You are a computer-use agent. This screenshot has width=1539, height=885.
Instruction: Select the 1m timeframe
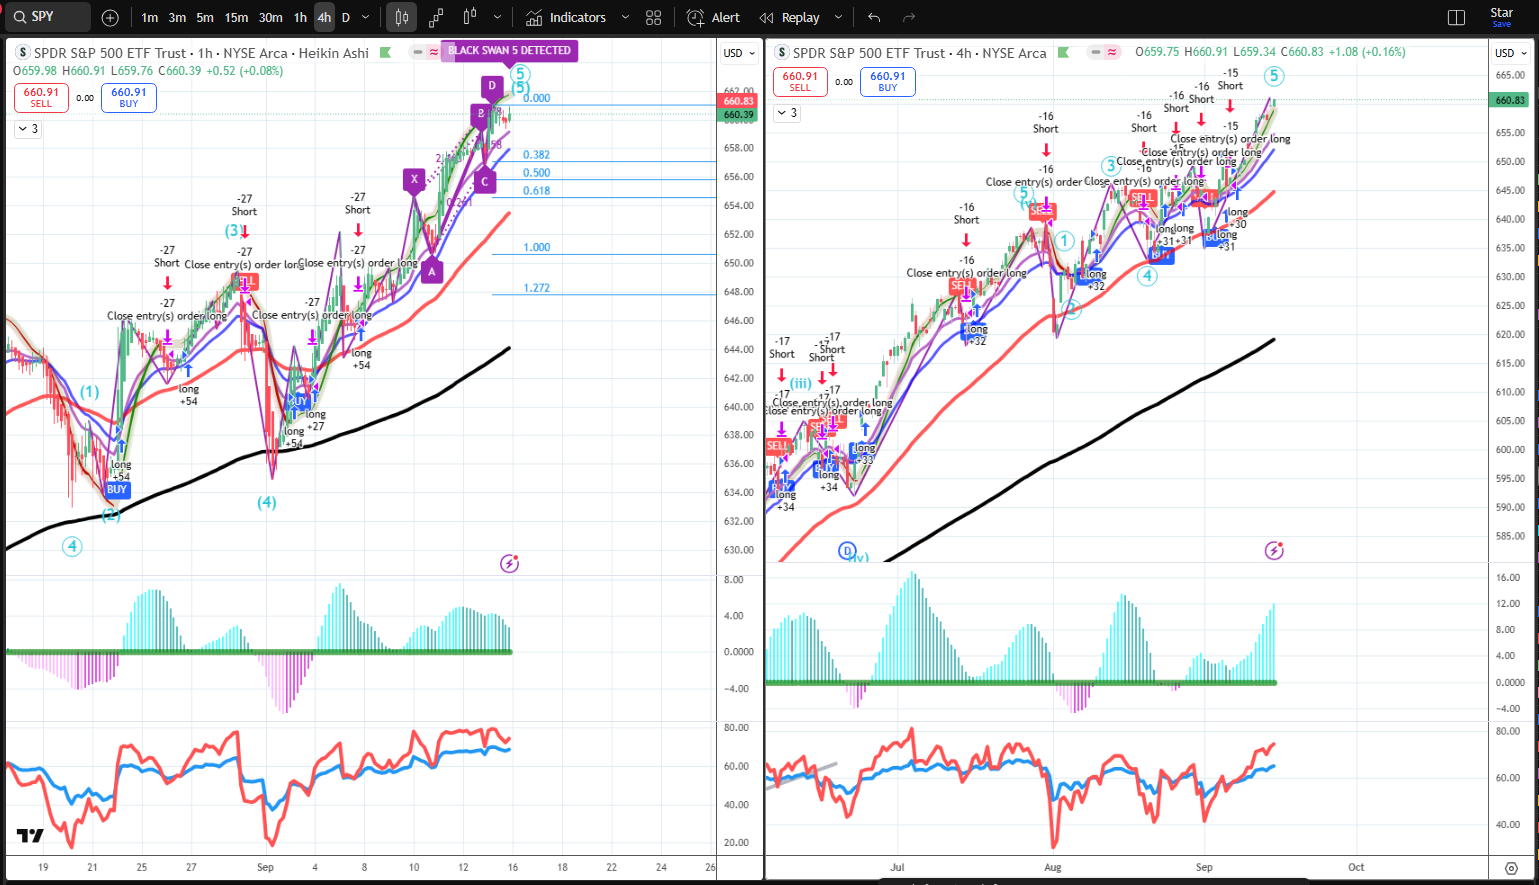pyautogui.click(x=149, y=17)
